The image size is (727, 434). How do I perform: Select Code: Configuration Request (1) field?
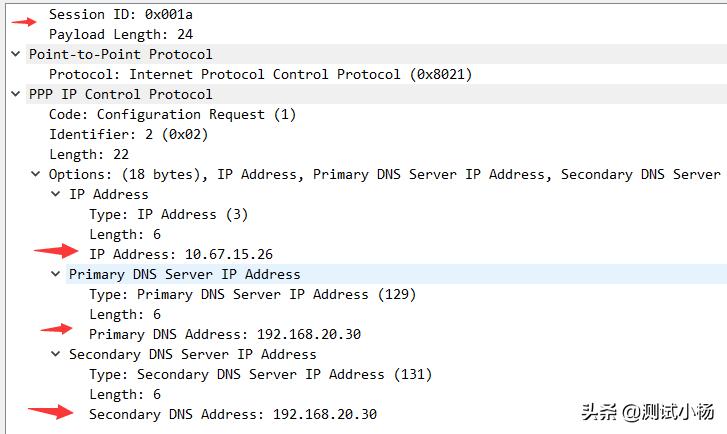(x=172, y=114)
